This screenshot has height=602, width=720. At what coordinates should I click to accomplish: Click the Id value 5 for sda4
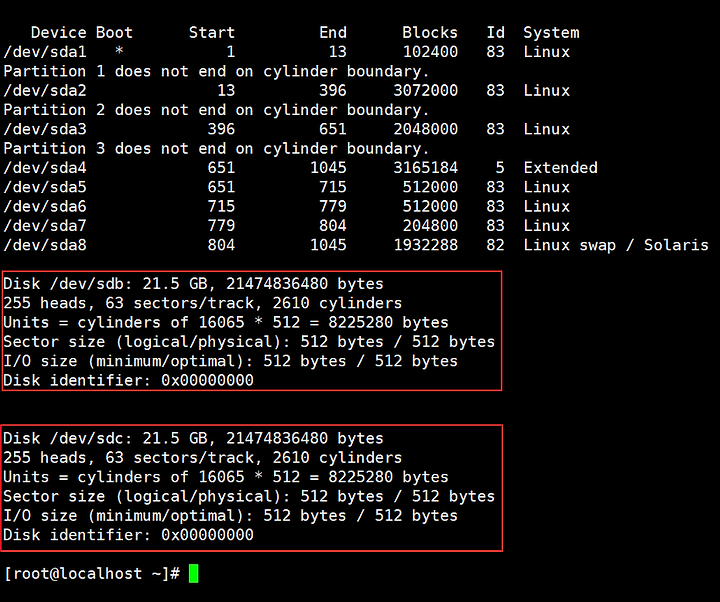click(500, 168)
